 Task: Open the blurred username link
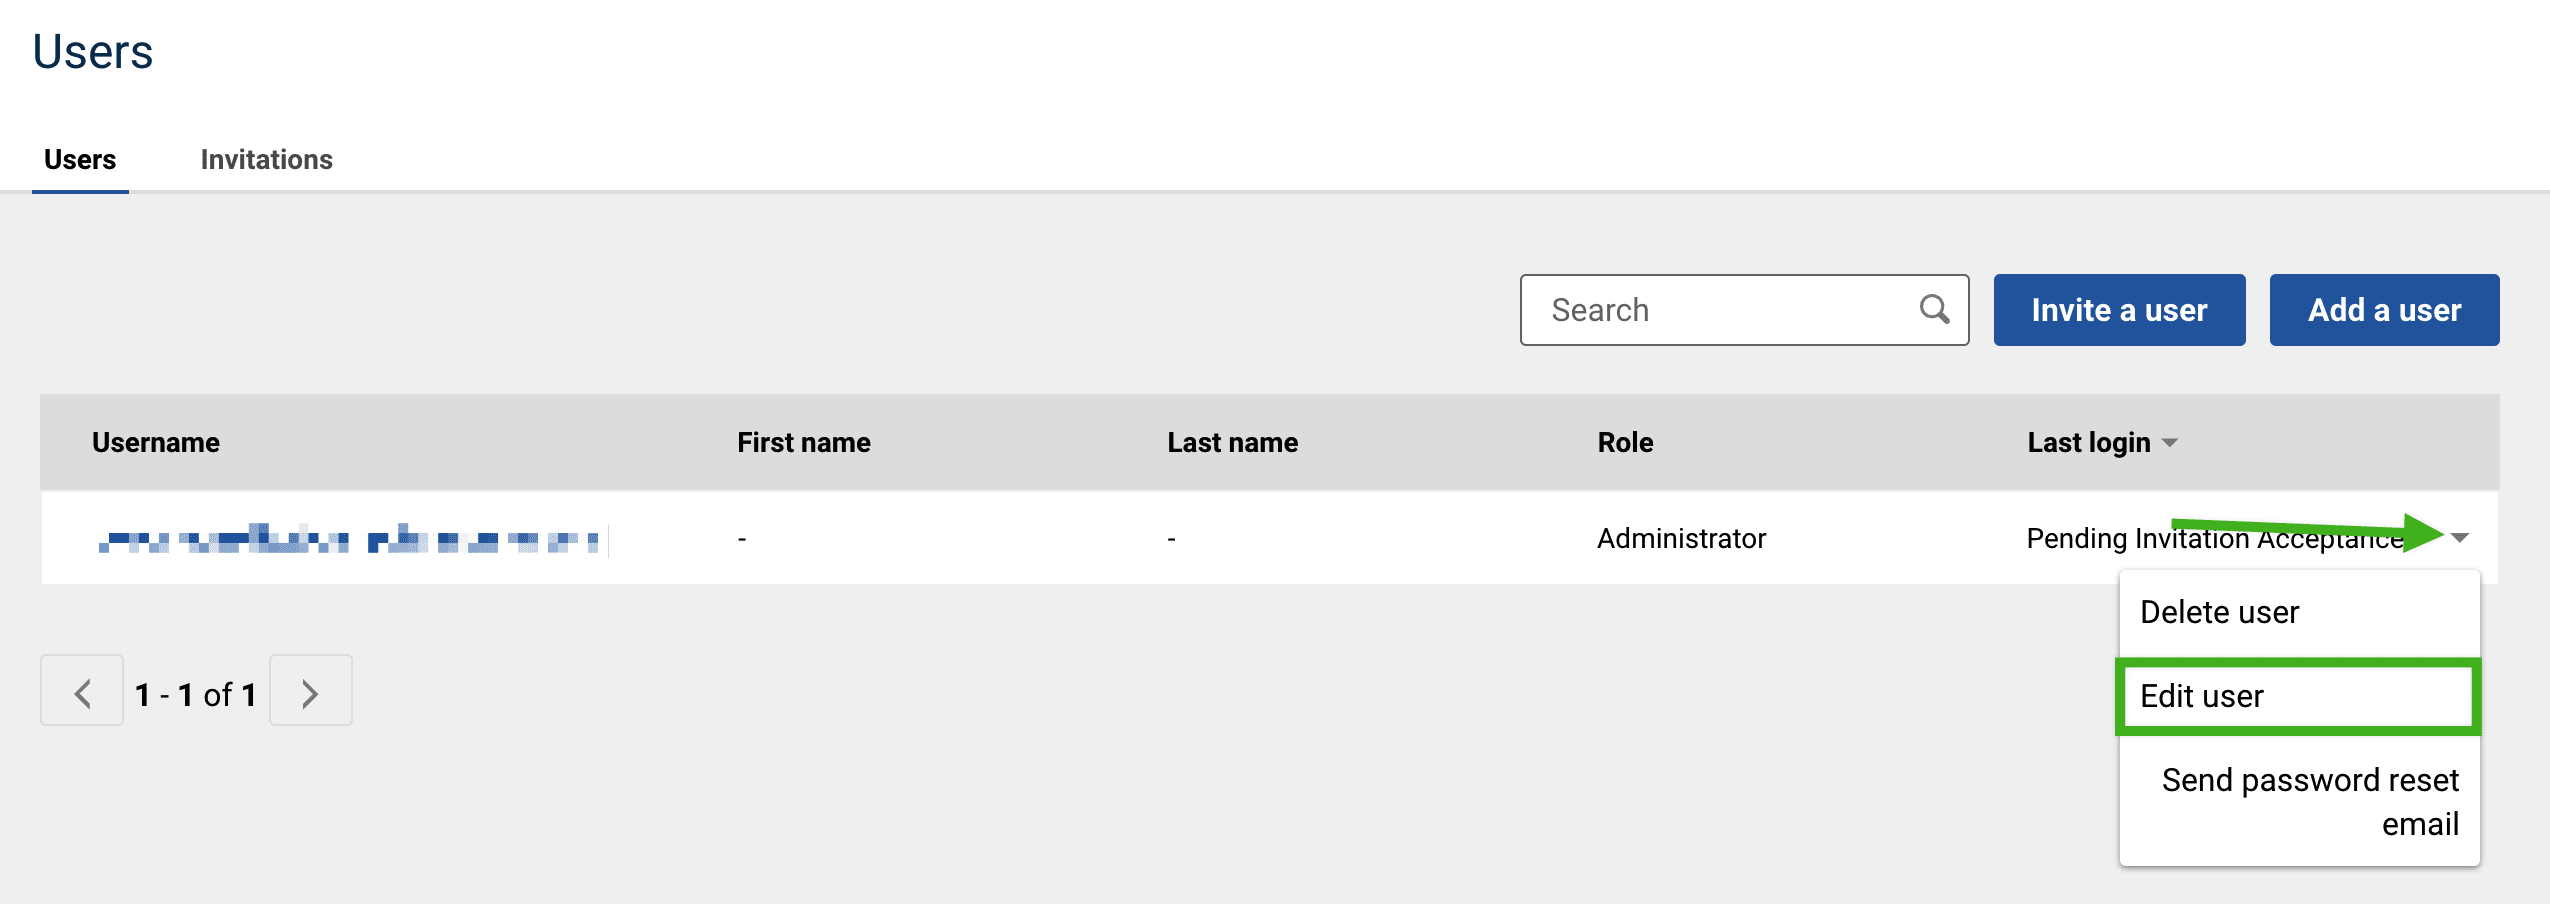[349, 541]
